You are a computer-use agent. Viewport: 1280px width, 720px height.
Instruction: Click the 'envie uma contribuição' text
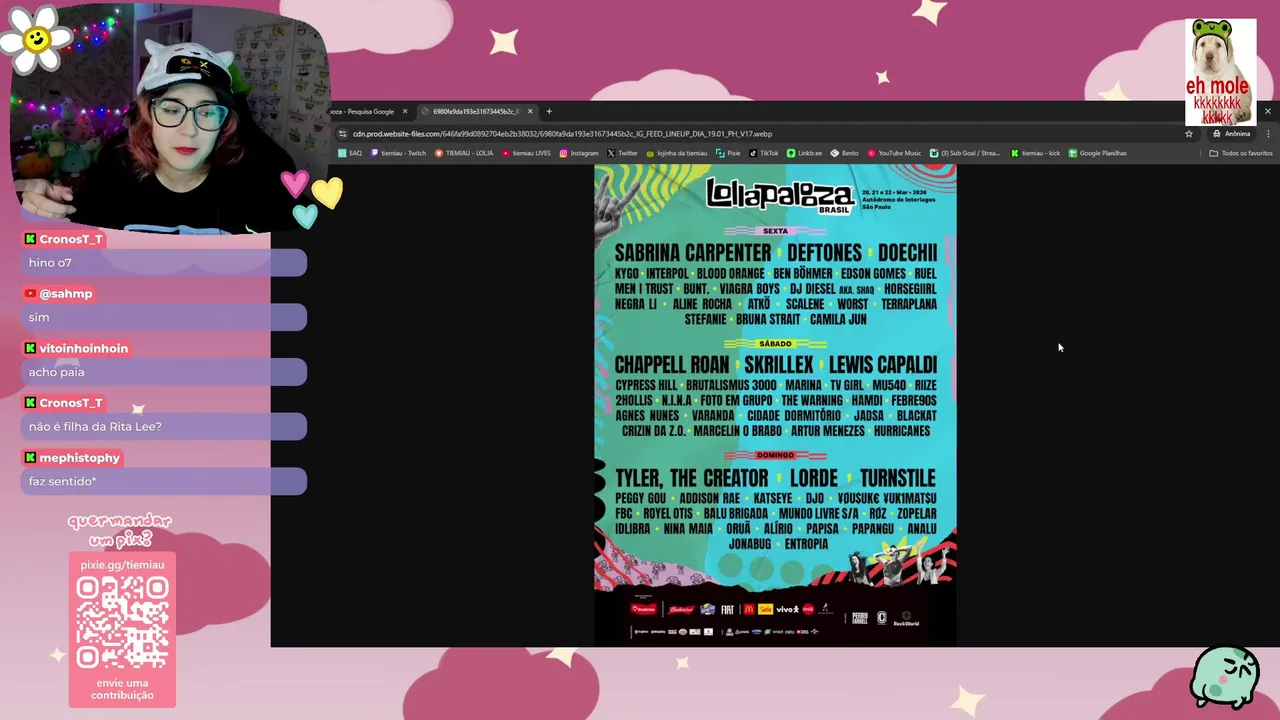pos(122,689)
